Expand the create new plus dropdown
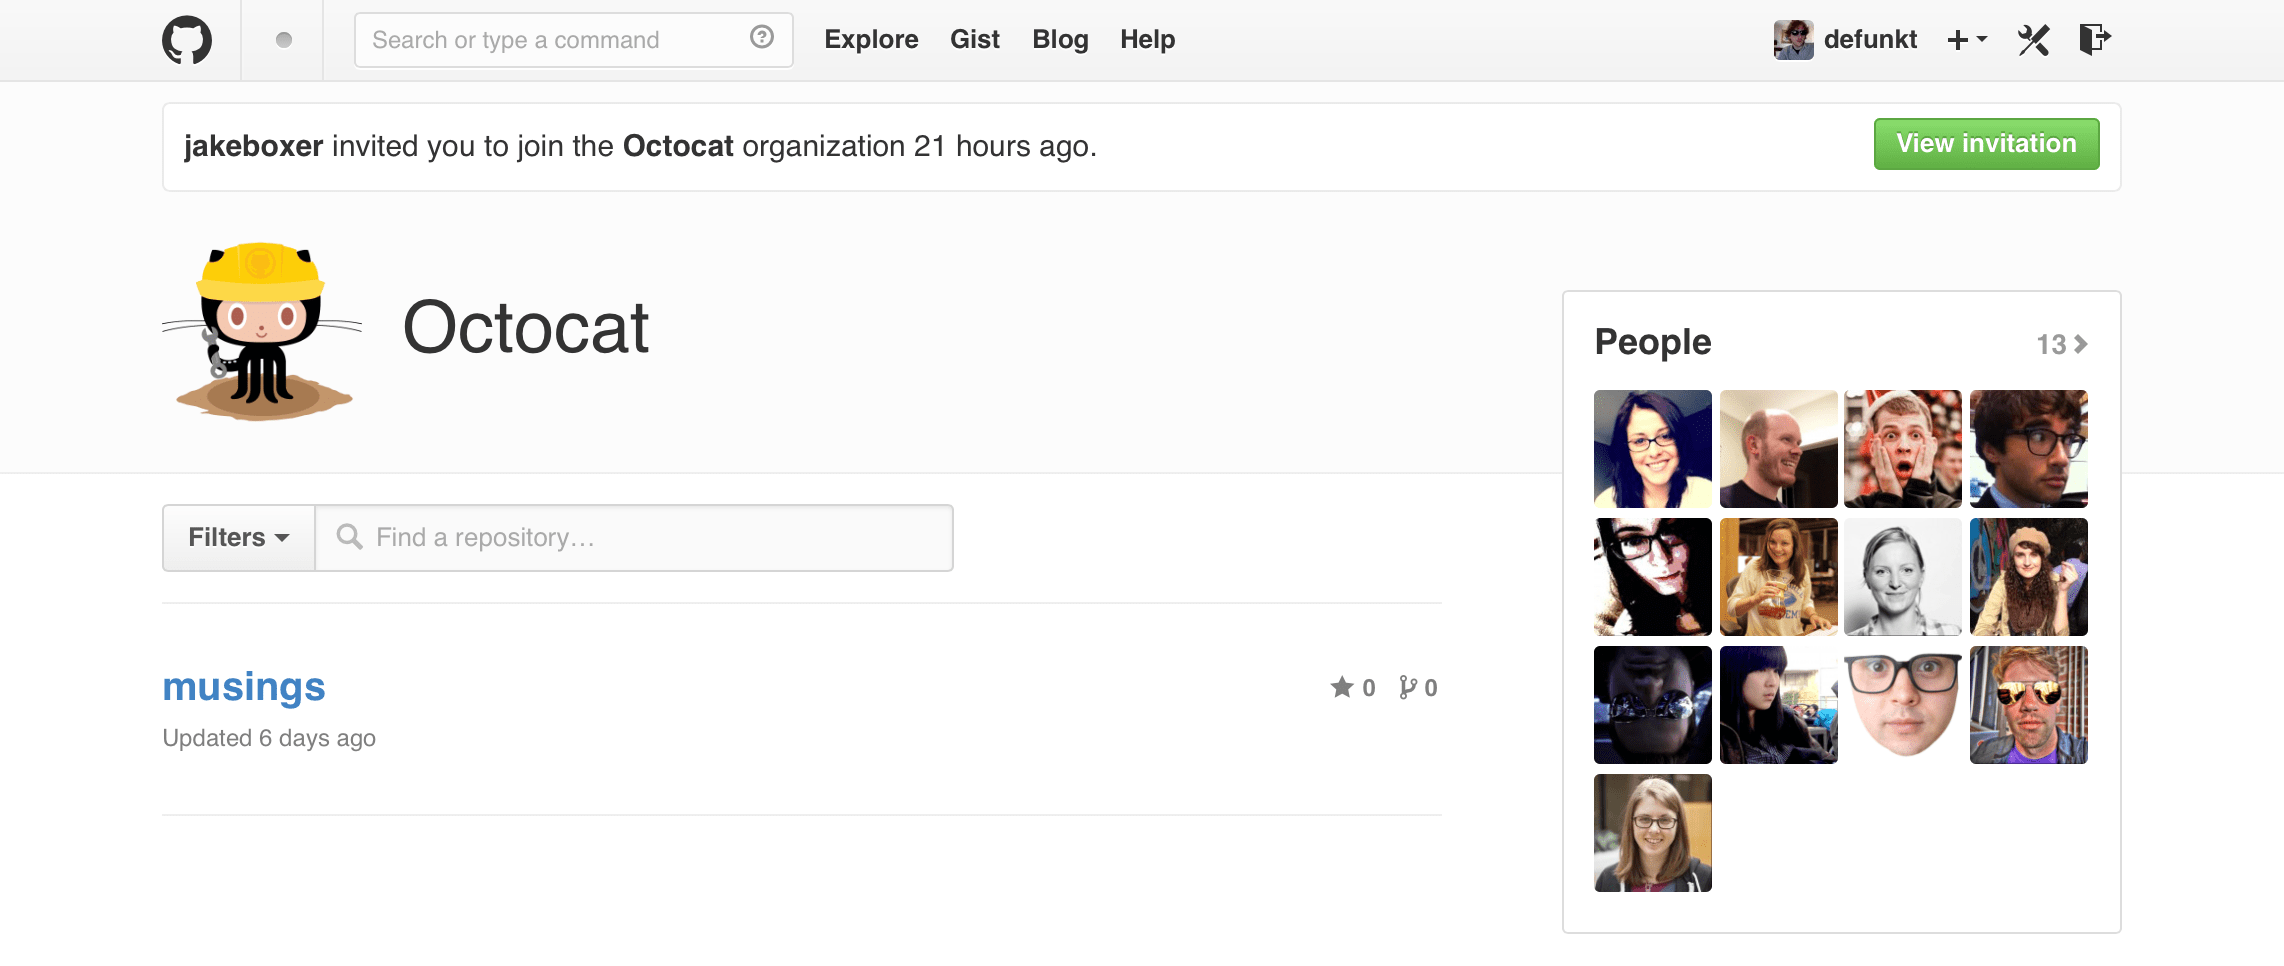This screenshot has width=2284, height=966. [x=1966, y=40]
